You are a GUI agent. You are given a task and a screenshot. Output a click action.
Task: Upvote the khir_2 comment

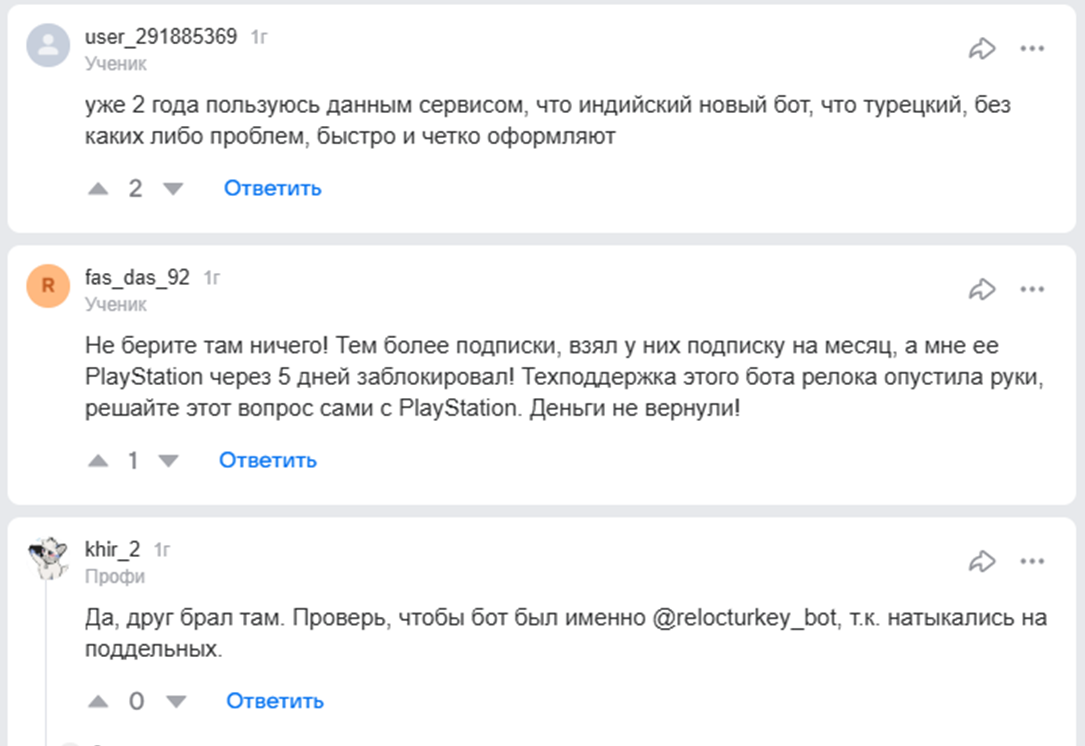point(98,702)
